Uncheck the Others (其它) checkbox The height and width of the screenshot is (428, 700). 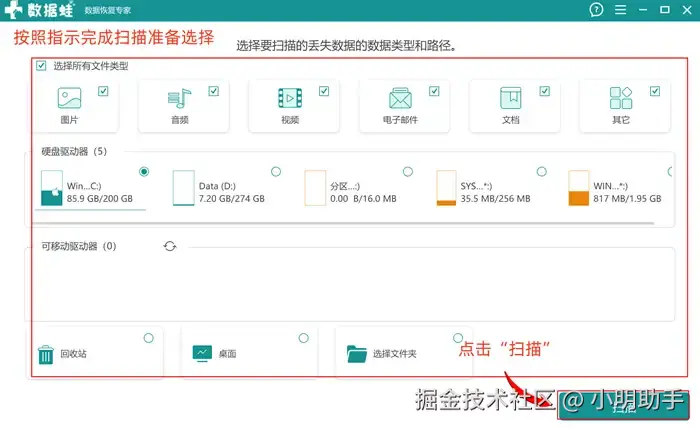[x=655, y=91]
